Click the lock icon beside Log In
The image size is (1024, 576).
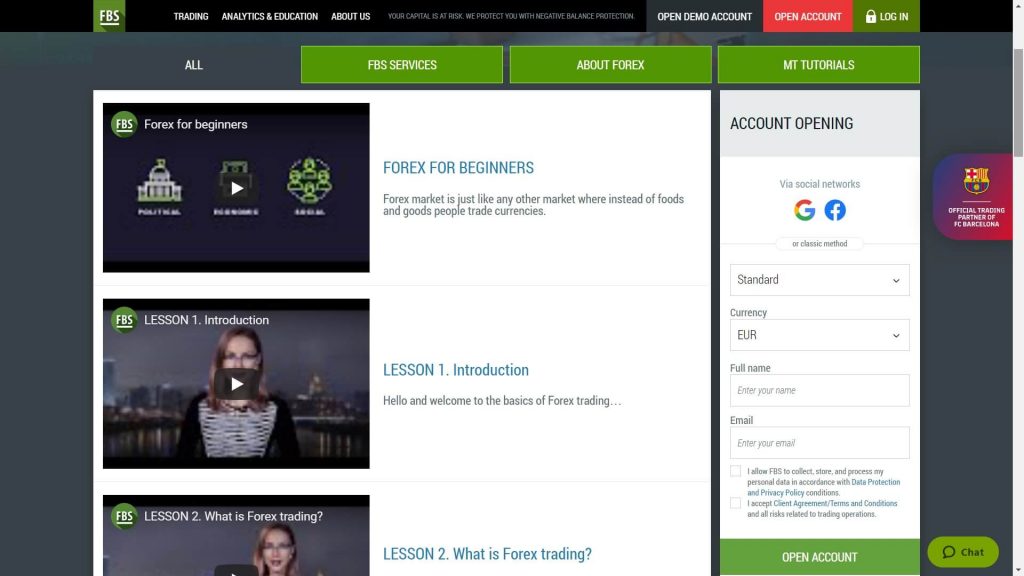click(x=870, y=17)
